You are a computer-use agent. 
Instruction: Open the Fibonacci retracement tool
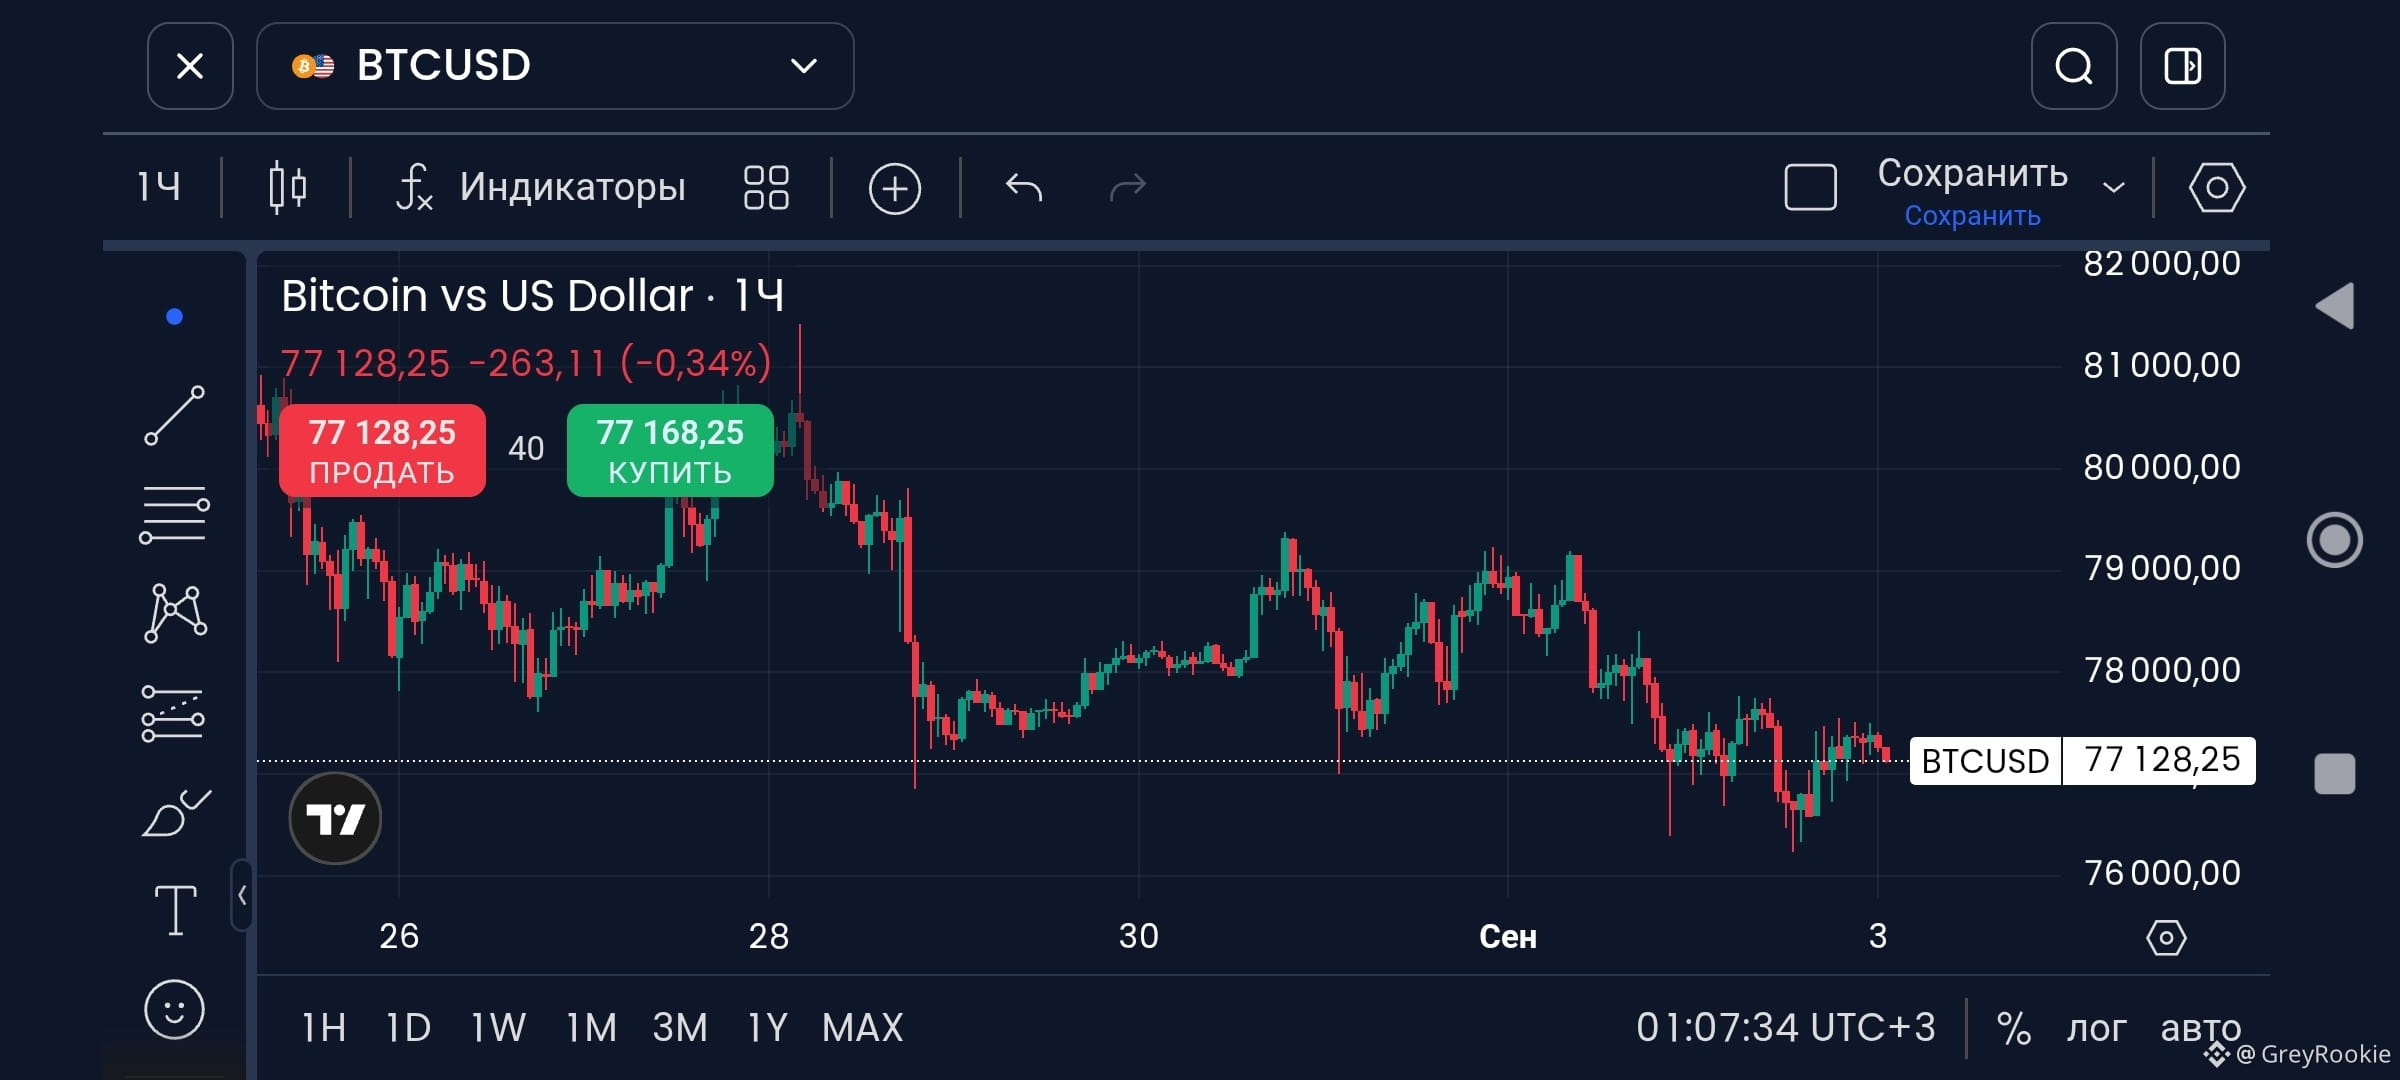(174, 515)
